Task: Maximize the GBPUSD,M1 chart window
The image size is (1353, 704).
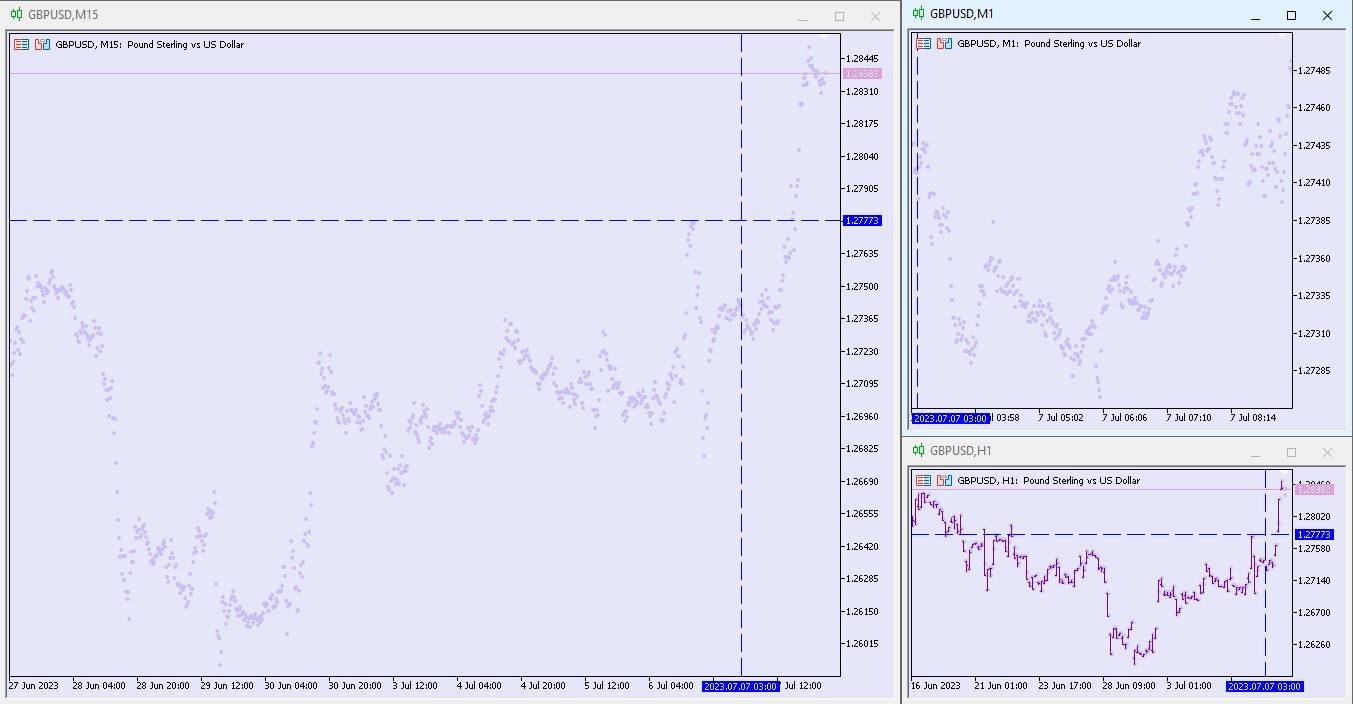Action: tap(1291, 15)
